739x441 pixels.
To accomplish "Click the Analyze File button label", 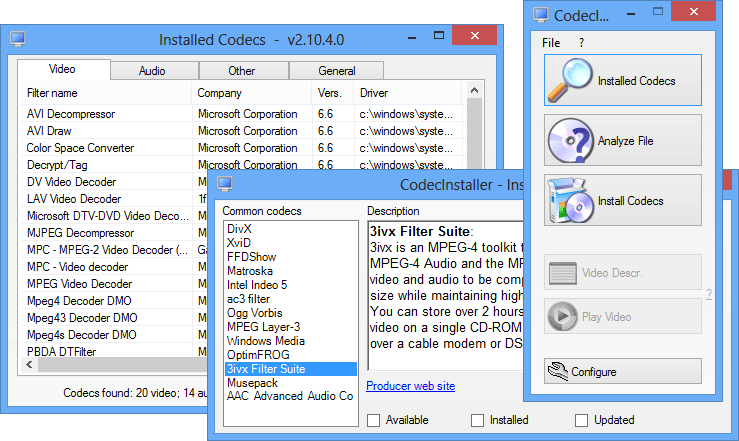I will [625, 141].
